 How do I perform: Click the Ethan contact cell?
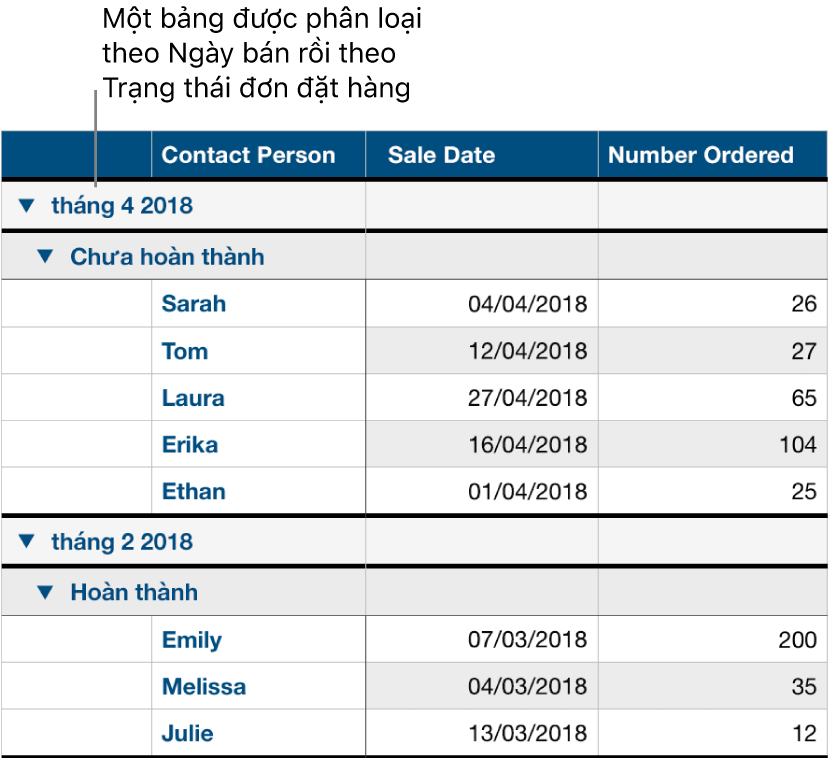(x=194, y=492)
